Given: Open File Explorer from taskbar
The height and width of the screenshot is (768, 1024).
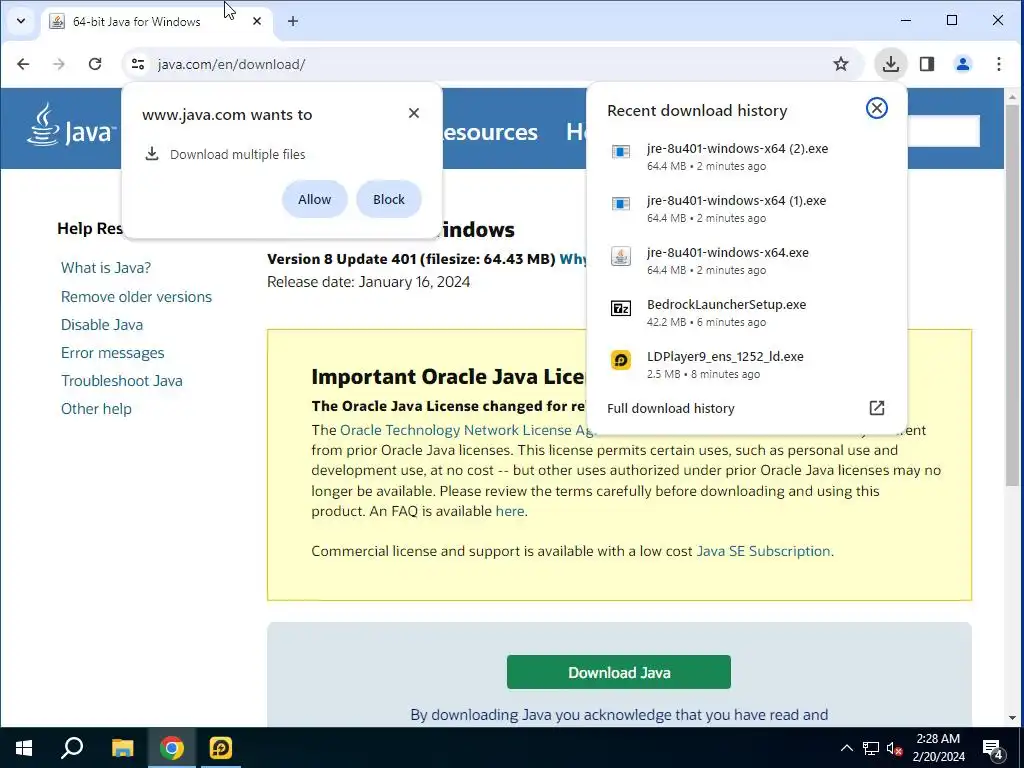Looking at the screenshot, I should [122, 748].
